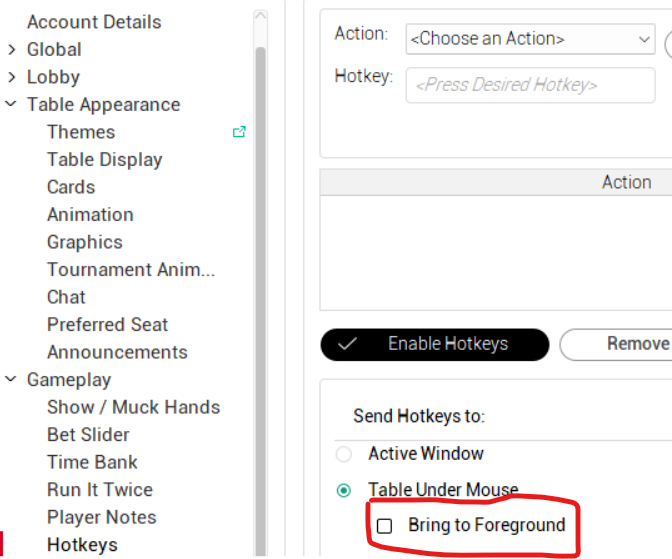
Task: Open Themes external link icon
Action: click(239, 132)
